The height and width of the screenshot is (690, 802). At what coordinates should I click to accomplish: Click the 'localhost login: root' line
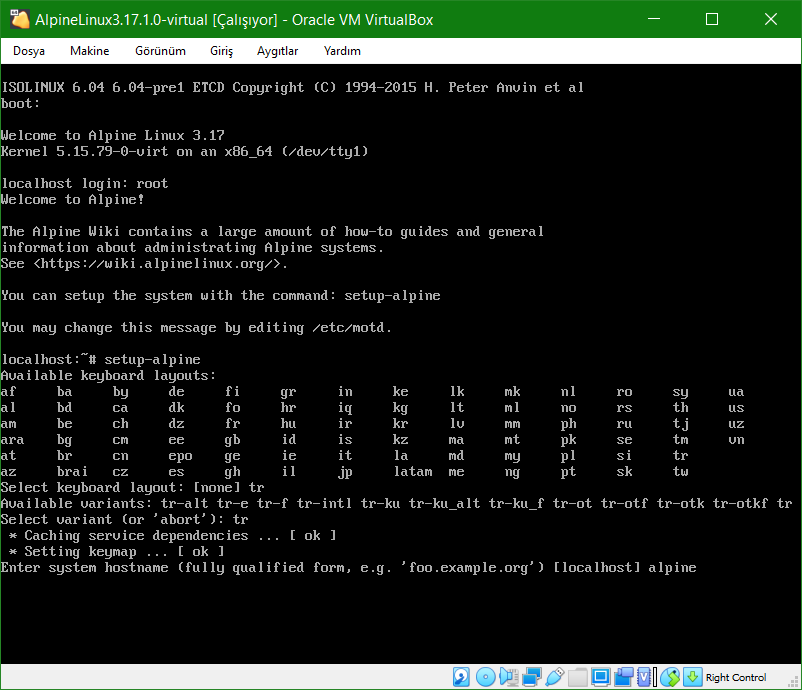pyautogui.click(x=84, y=184)
